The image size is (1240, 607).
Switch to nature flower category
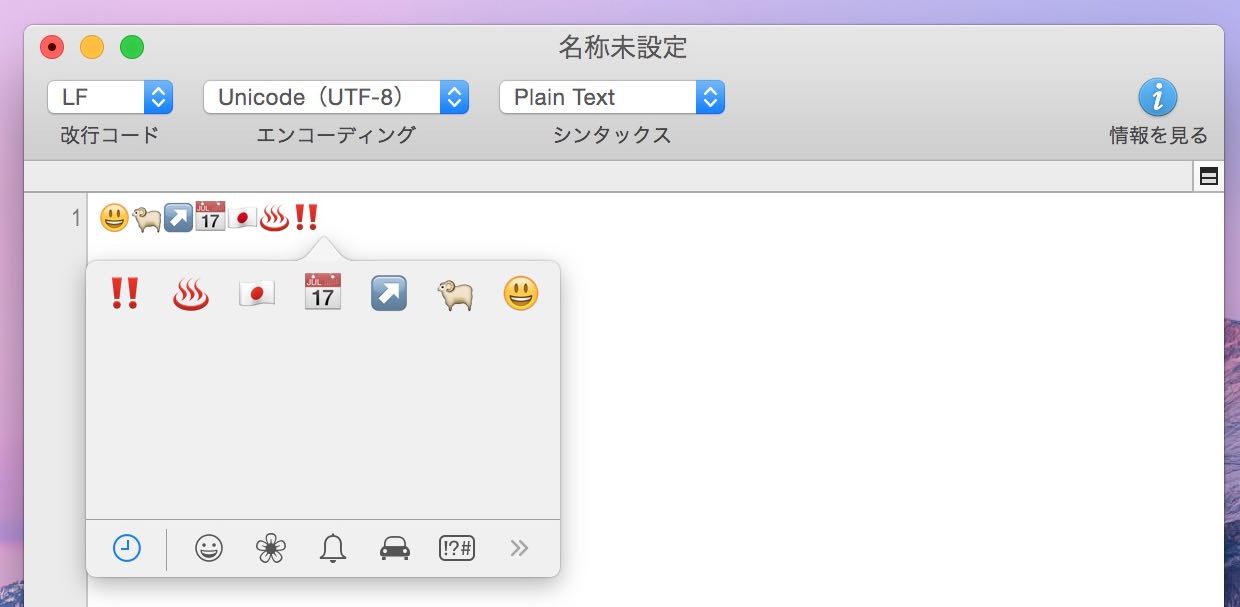point(270,548)
